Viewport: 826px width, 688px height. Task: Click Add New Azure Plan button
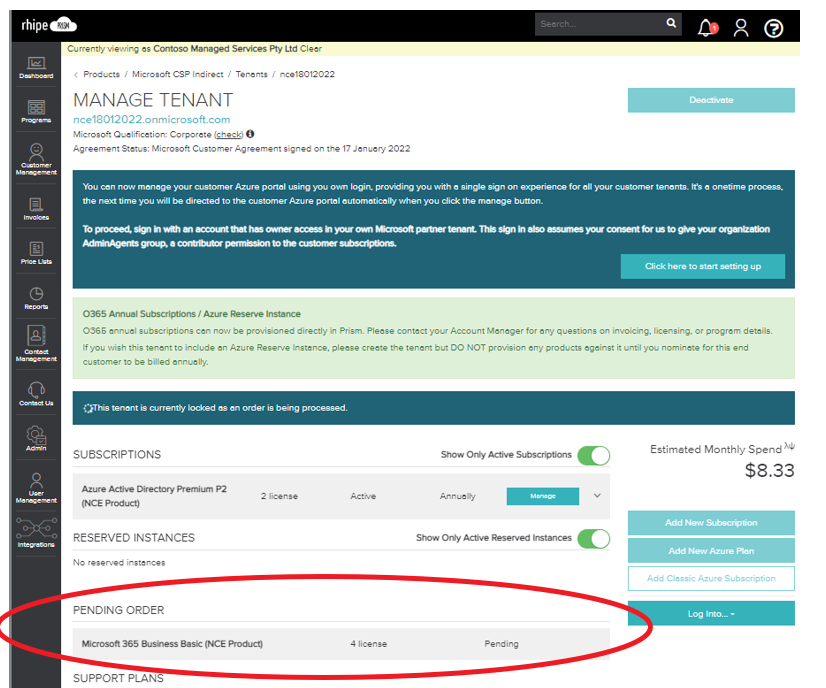(711, 551)
